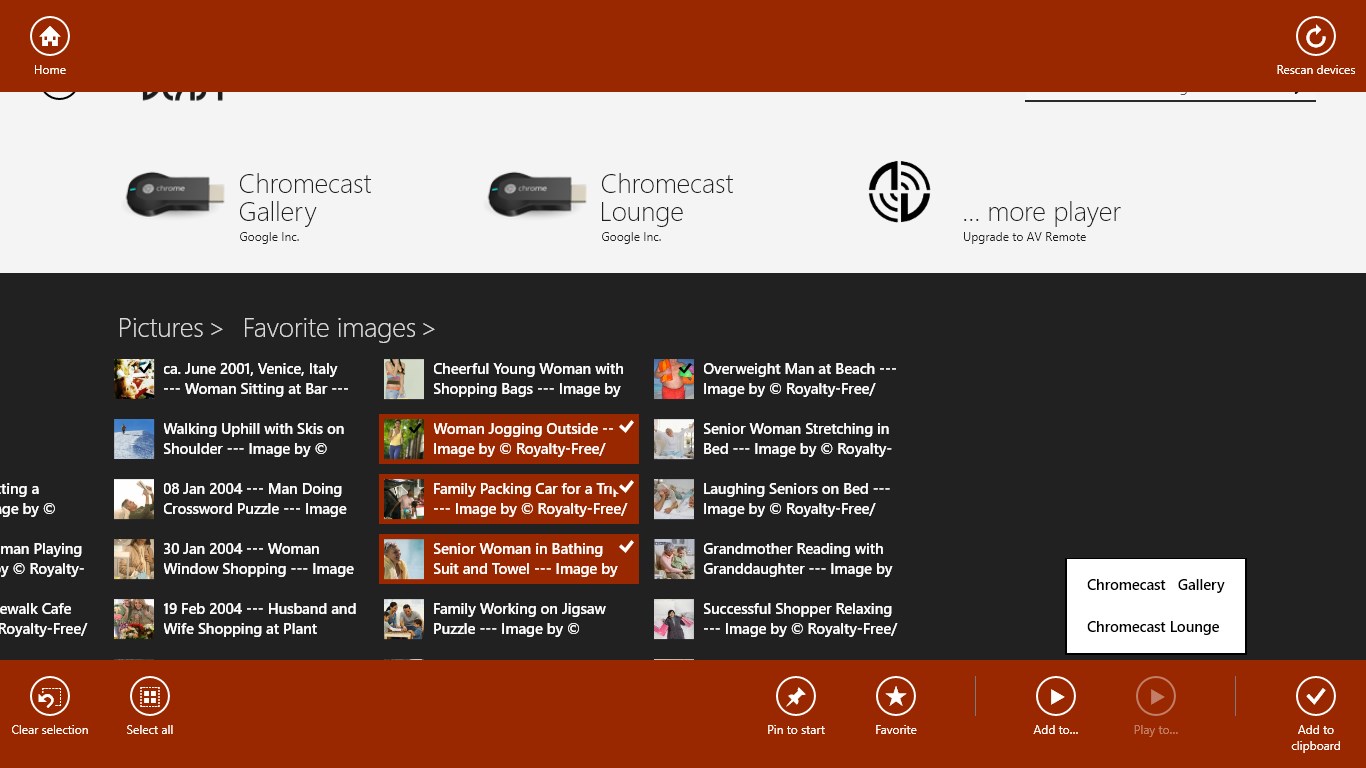The width and height of the screenshot is (1366, 768).
Task: Choose Chromecast Gallery in popup menu
Action: pos(1156,585)
